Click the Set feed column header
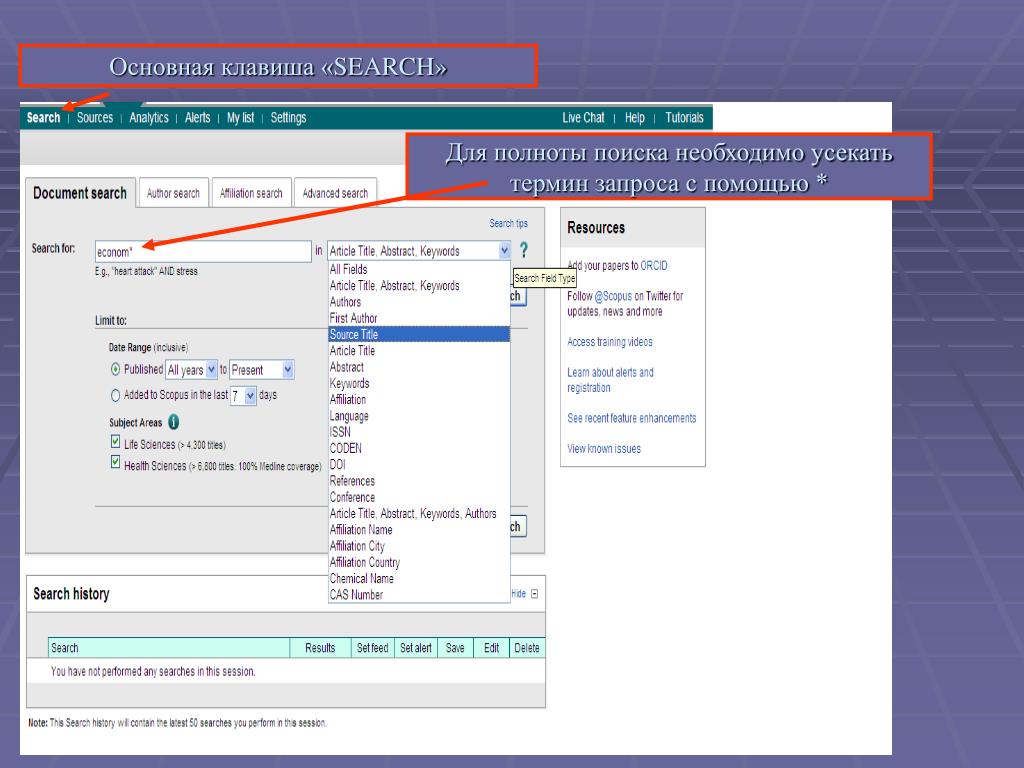The height and width of the screenshot is (768, 1024). coord(372,648)
